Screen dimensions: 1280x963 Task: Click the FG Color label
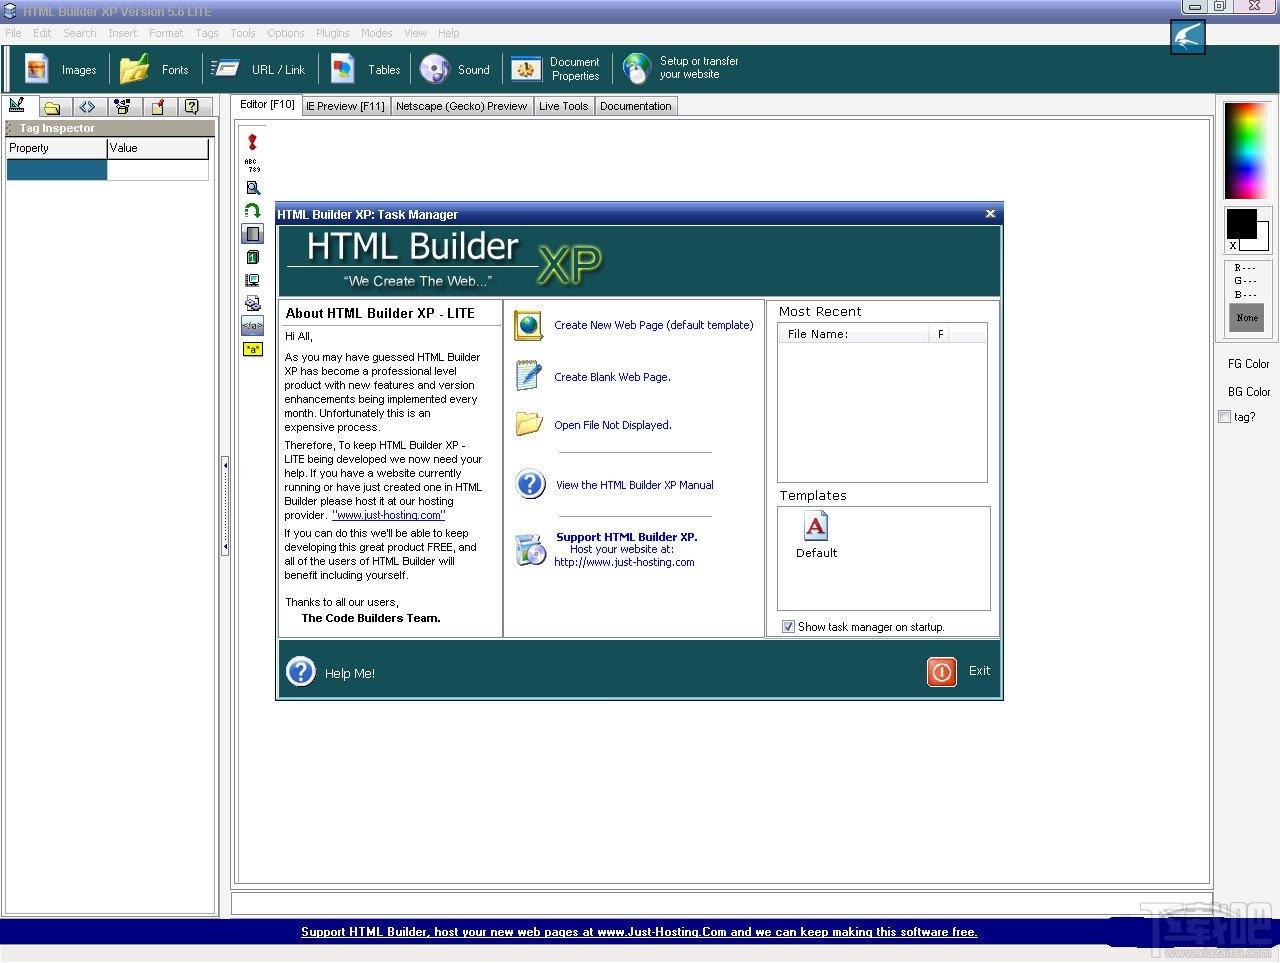pyautogui.click(x=1249, y=364)
